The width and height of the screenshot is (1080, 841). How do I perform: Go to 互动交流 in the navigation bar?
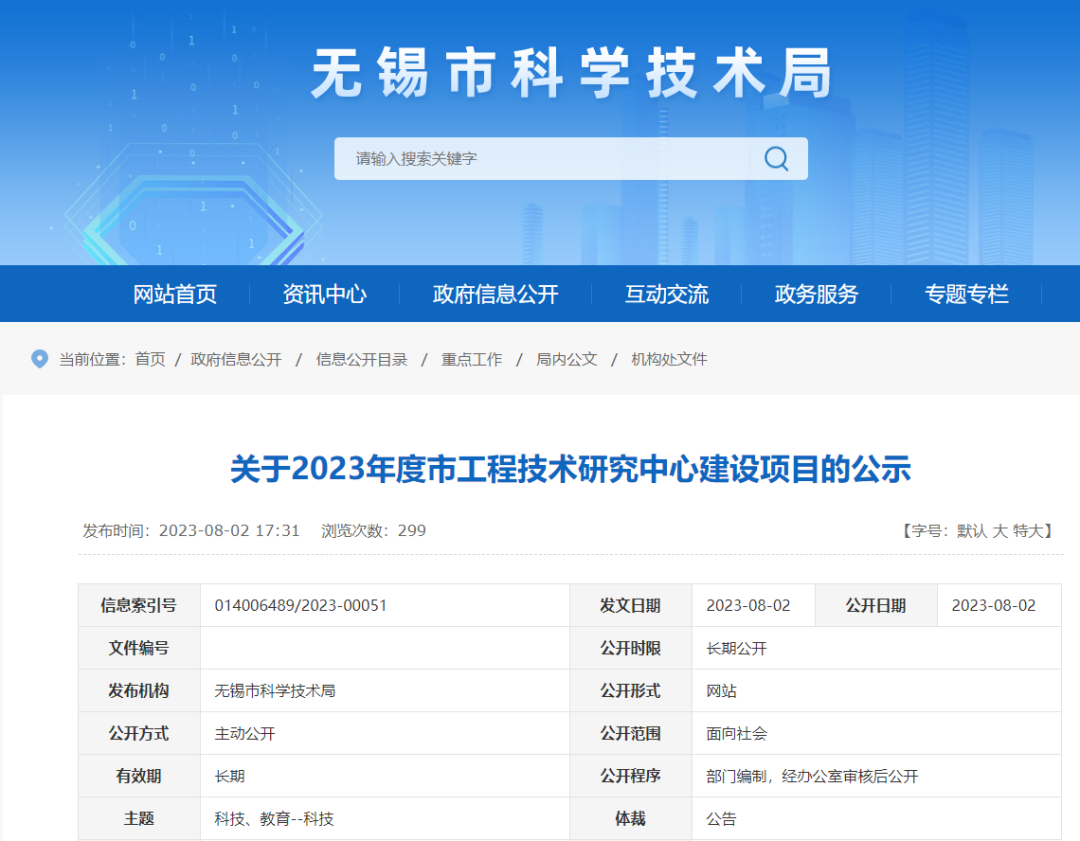pos(666,294)
